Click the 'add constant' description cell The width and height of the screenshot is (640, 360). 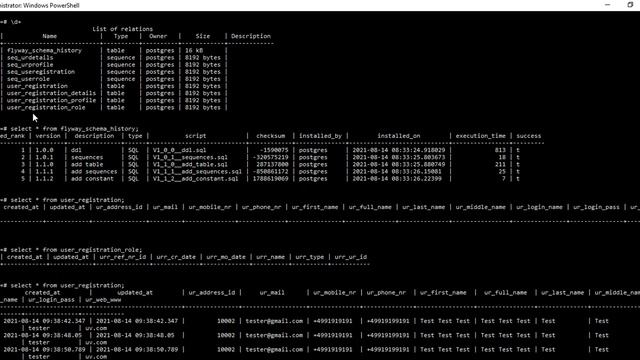tap(92, 179)
